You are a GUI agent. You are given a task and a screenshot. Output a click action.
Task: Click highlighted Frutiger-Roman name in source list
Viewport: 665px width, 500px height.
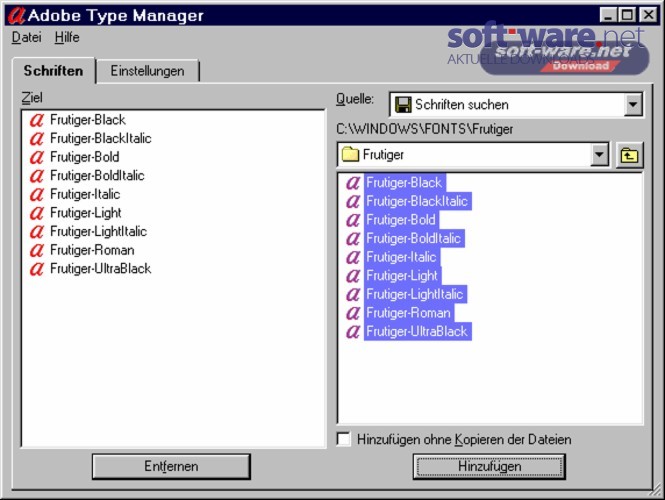pyautogui.click(x=409, y=313)
